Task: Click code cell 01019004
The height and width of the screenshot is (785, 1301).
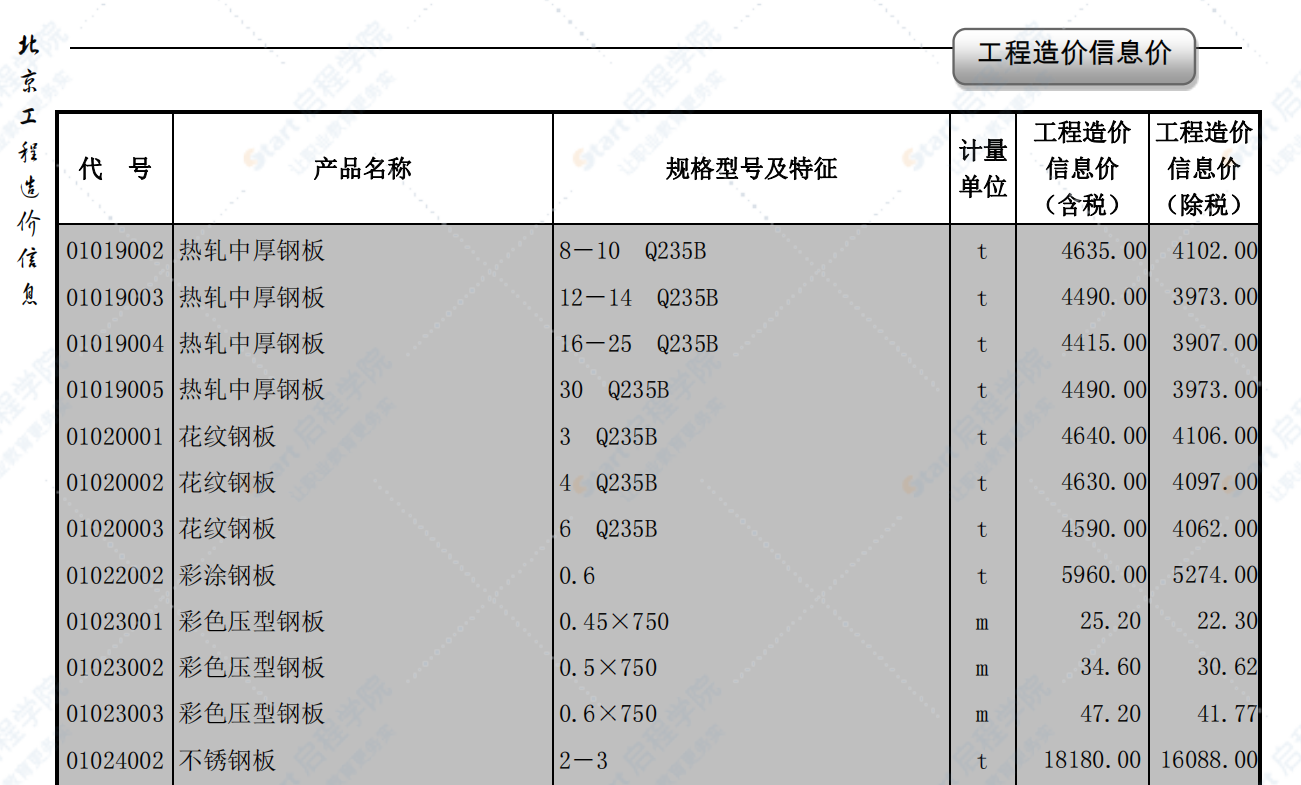Action: tap(115, 344)
